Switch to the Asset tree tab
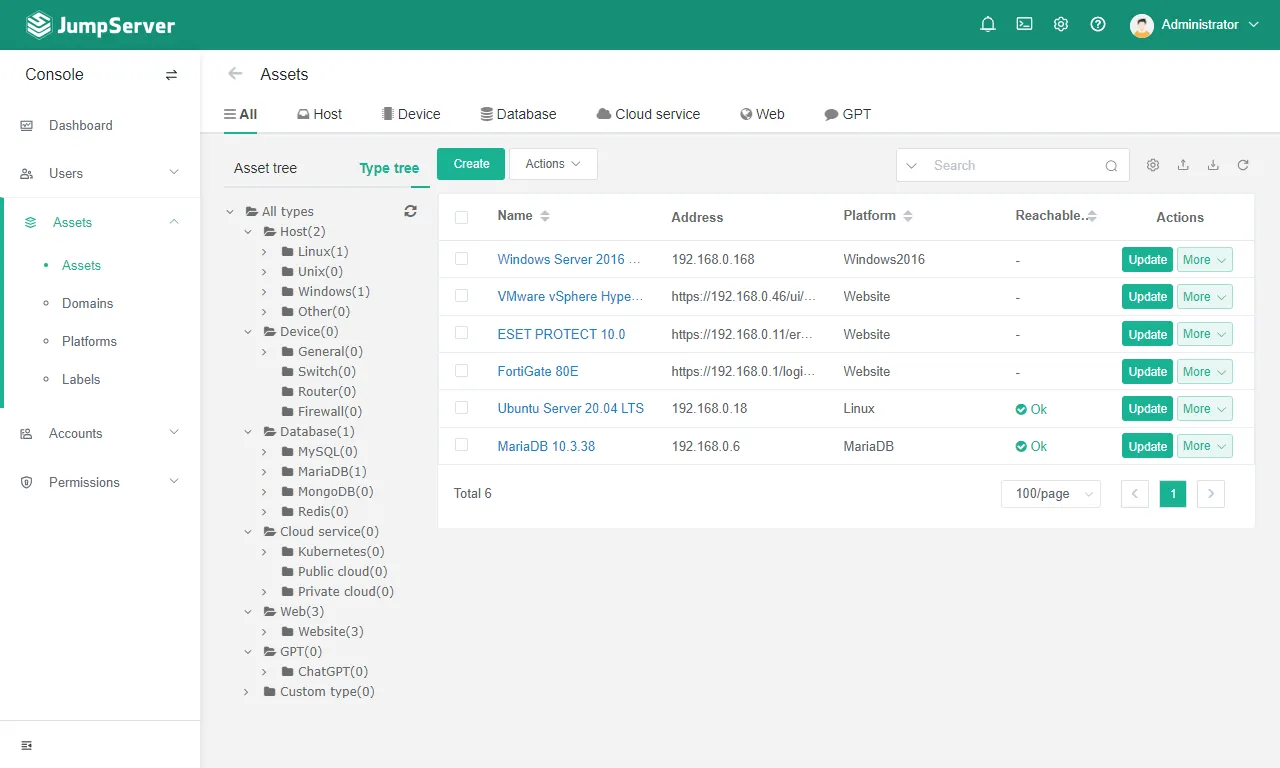1280x768 pixels. (265, 168)
